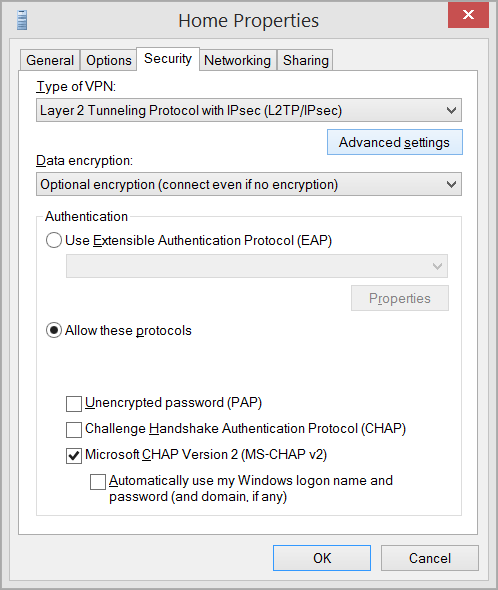Screen dimensions: 498x590
Task: Select the Sharing tab
Action: pos(305,60)
